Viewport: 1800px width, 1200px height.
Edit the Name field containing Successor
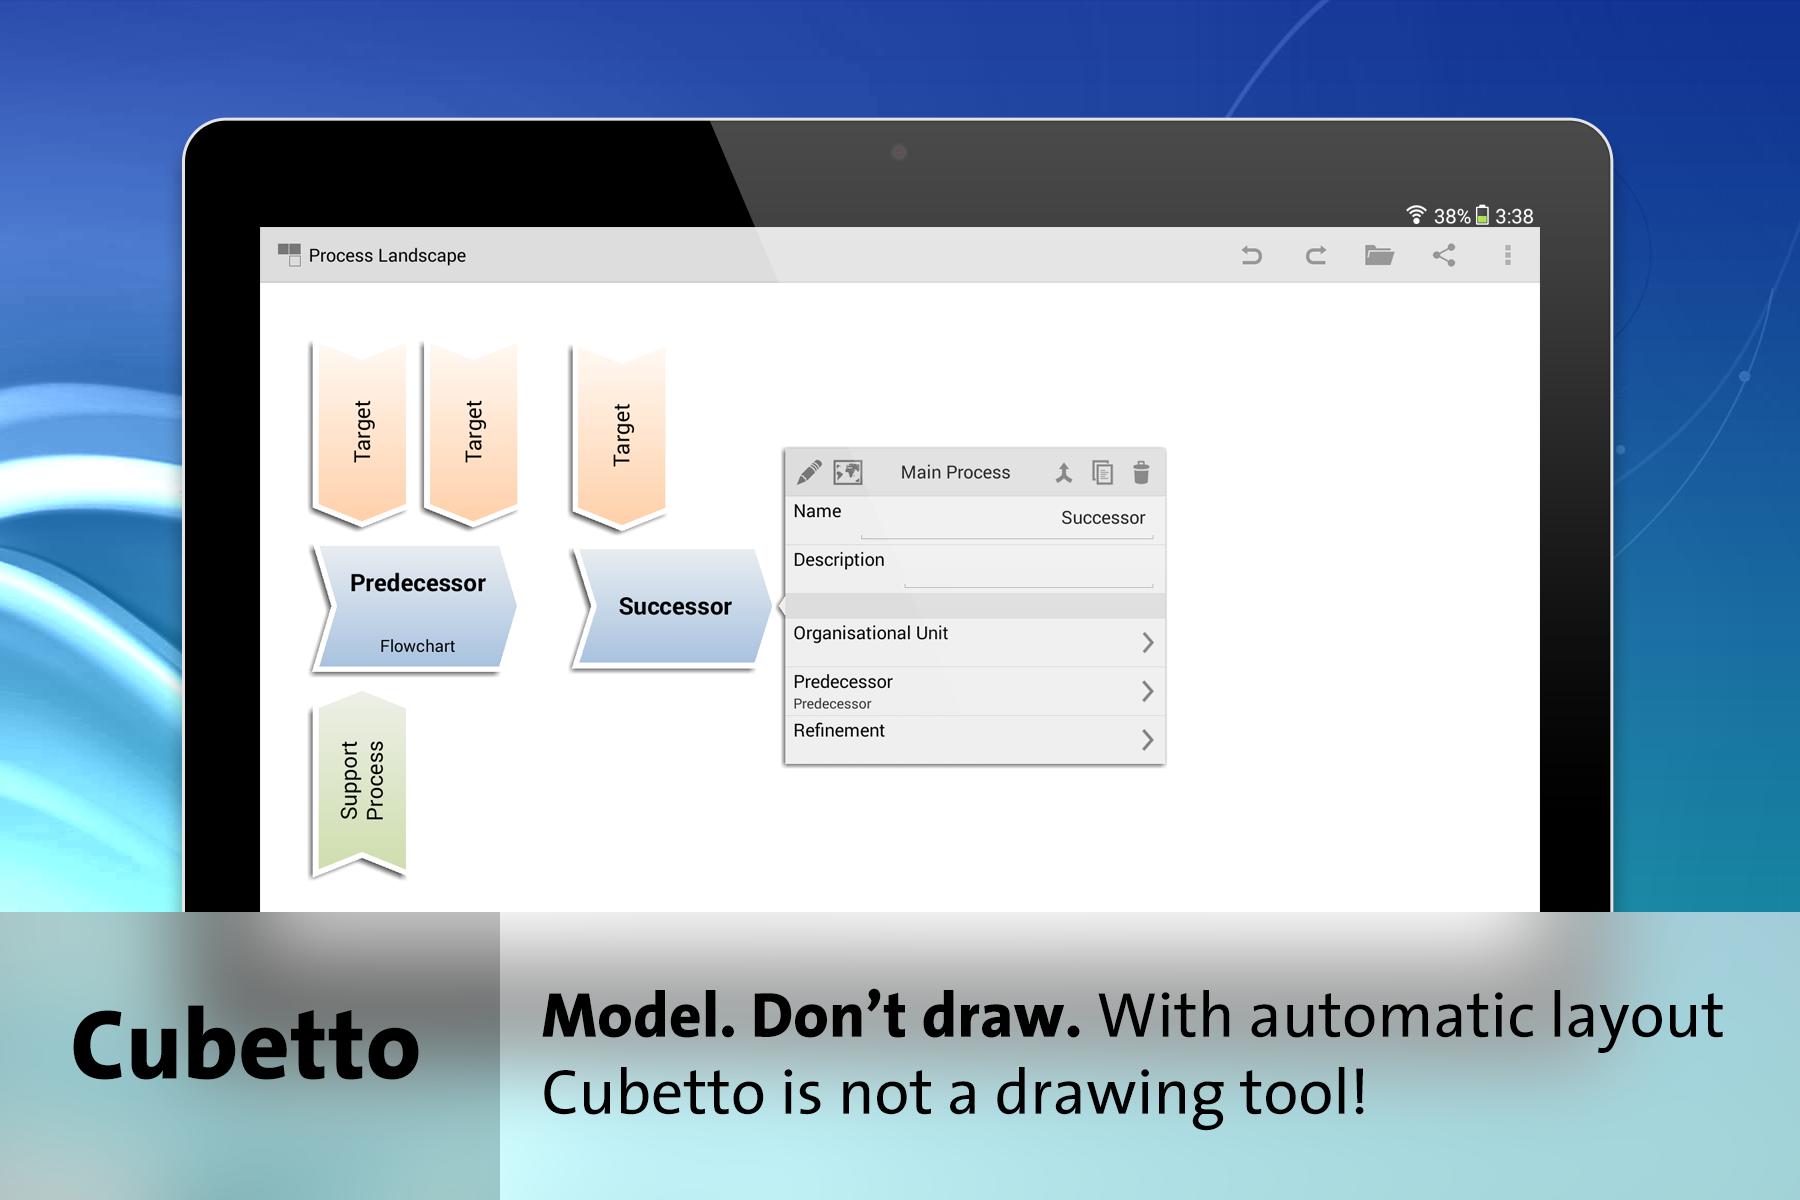1006,520
